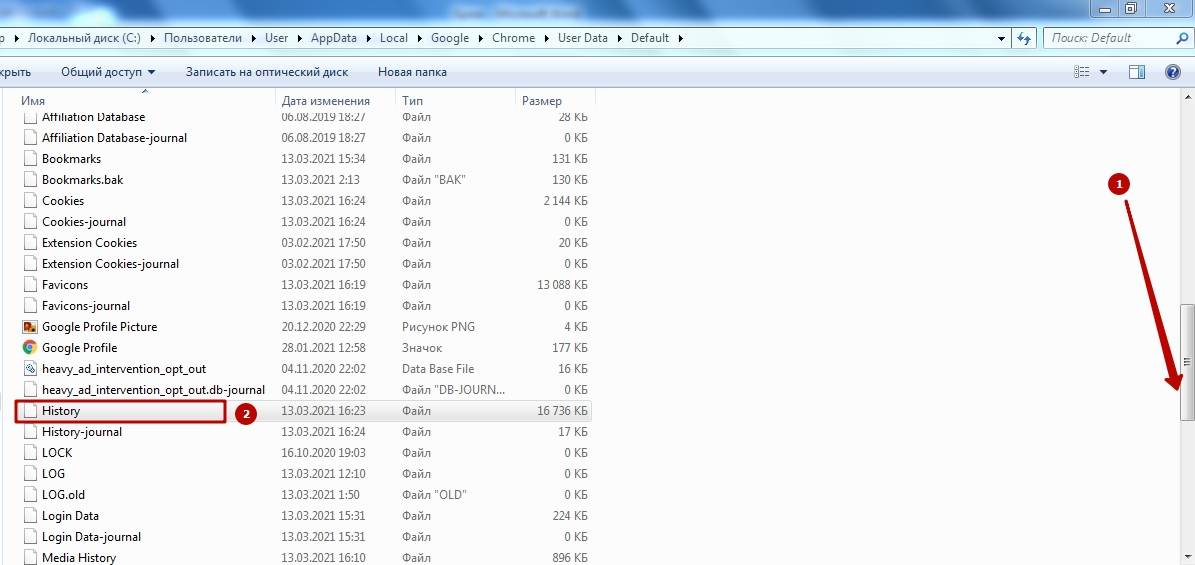
Task: Click the change view icon in toolbar
Action: click(x=1081, y=72)
